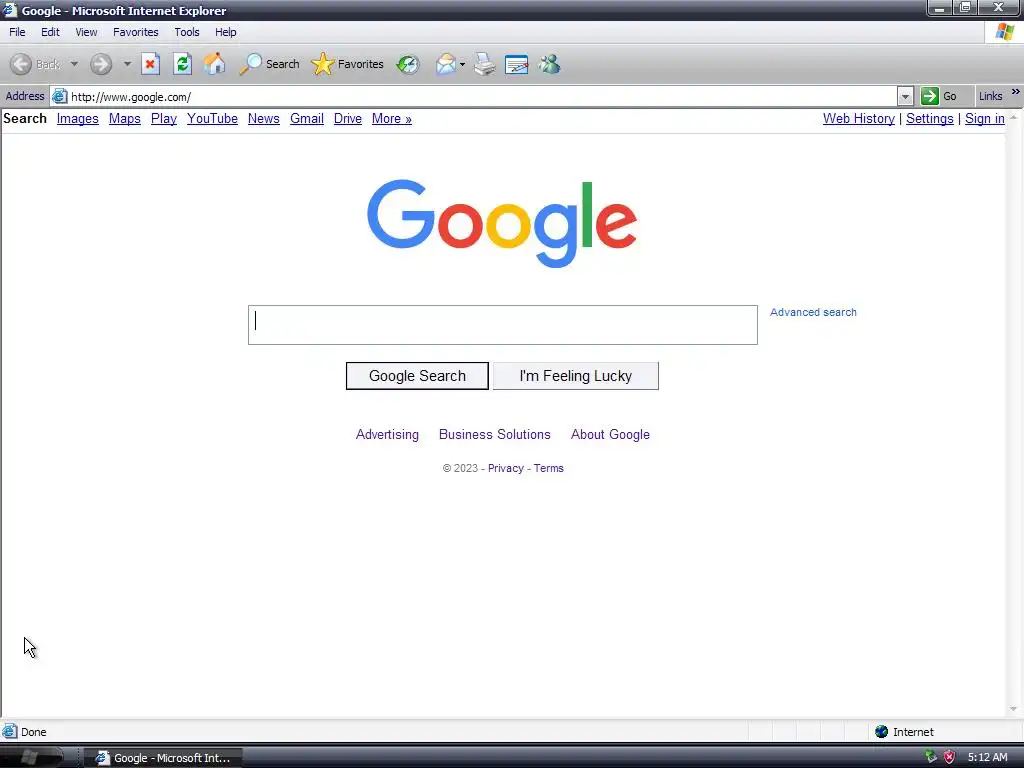Screen dimensions: 1024x768
Task: Open the Google Settings link
Action: pos(930,119)
